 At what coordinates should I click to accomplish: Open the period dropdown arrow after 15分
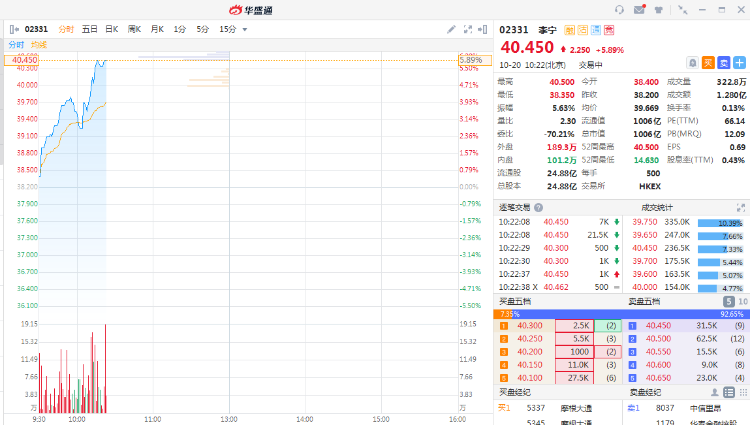point(245,30)
